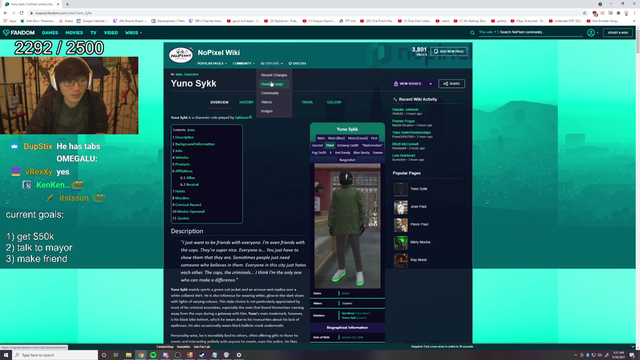Open the Description contents link
Image resolution: width=640 pixels, height=360 pixels.
[x=184, y=138]
